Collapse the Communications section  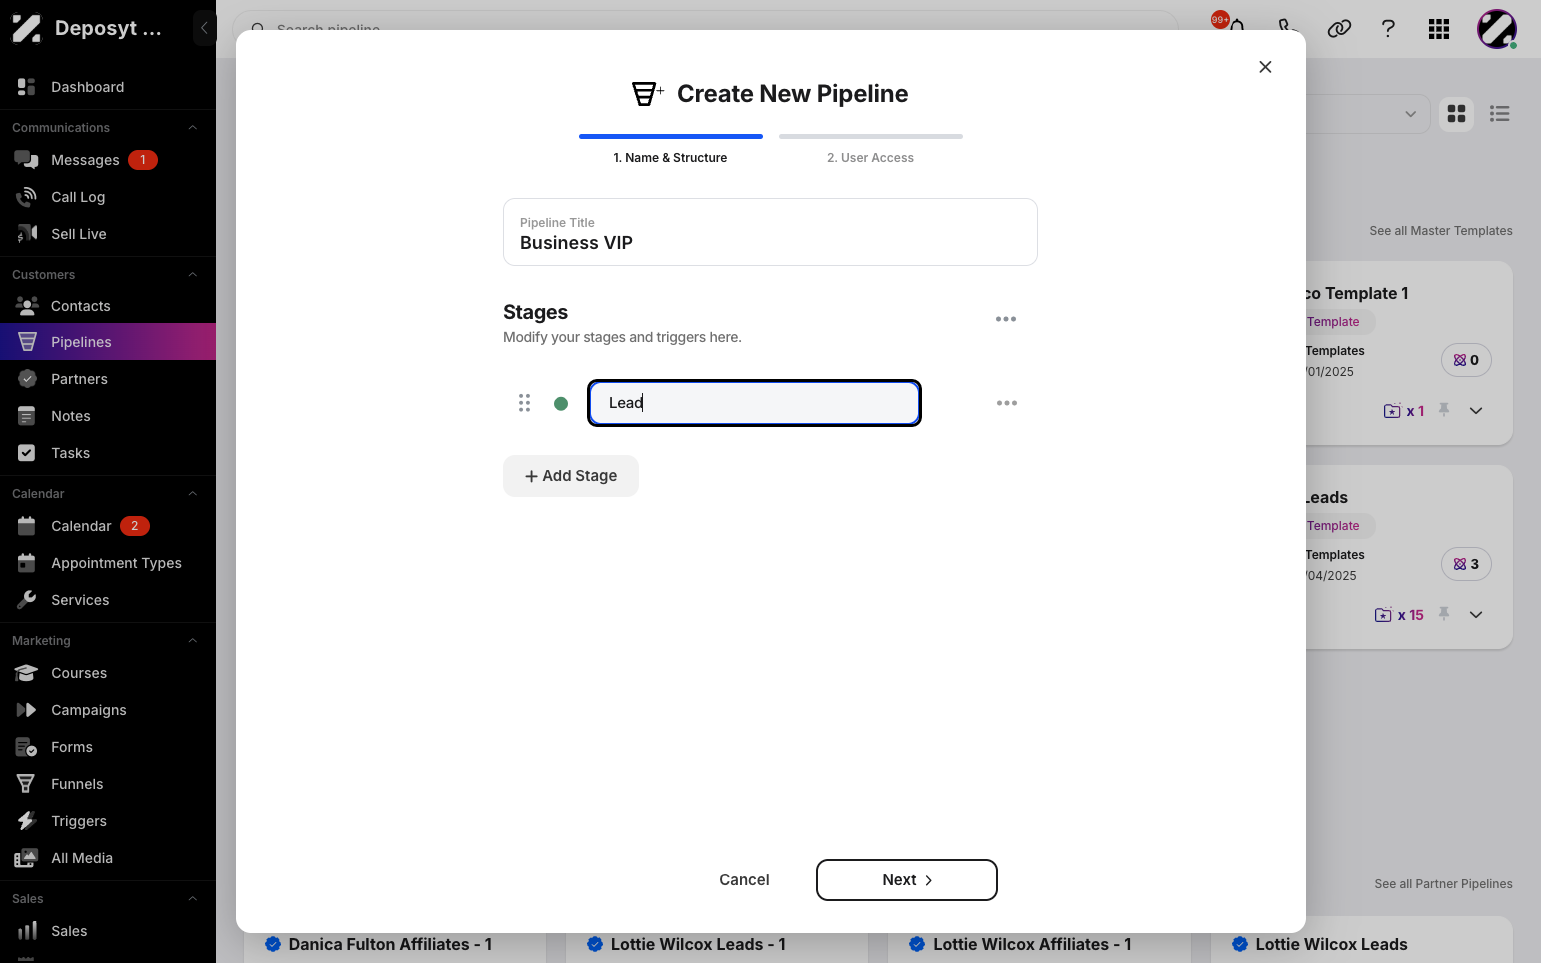pyautogui.click(x=193, y=128)
